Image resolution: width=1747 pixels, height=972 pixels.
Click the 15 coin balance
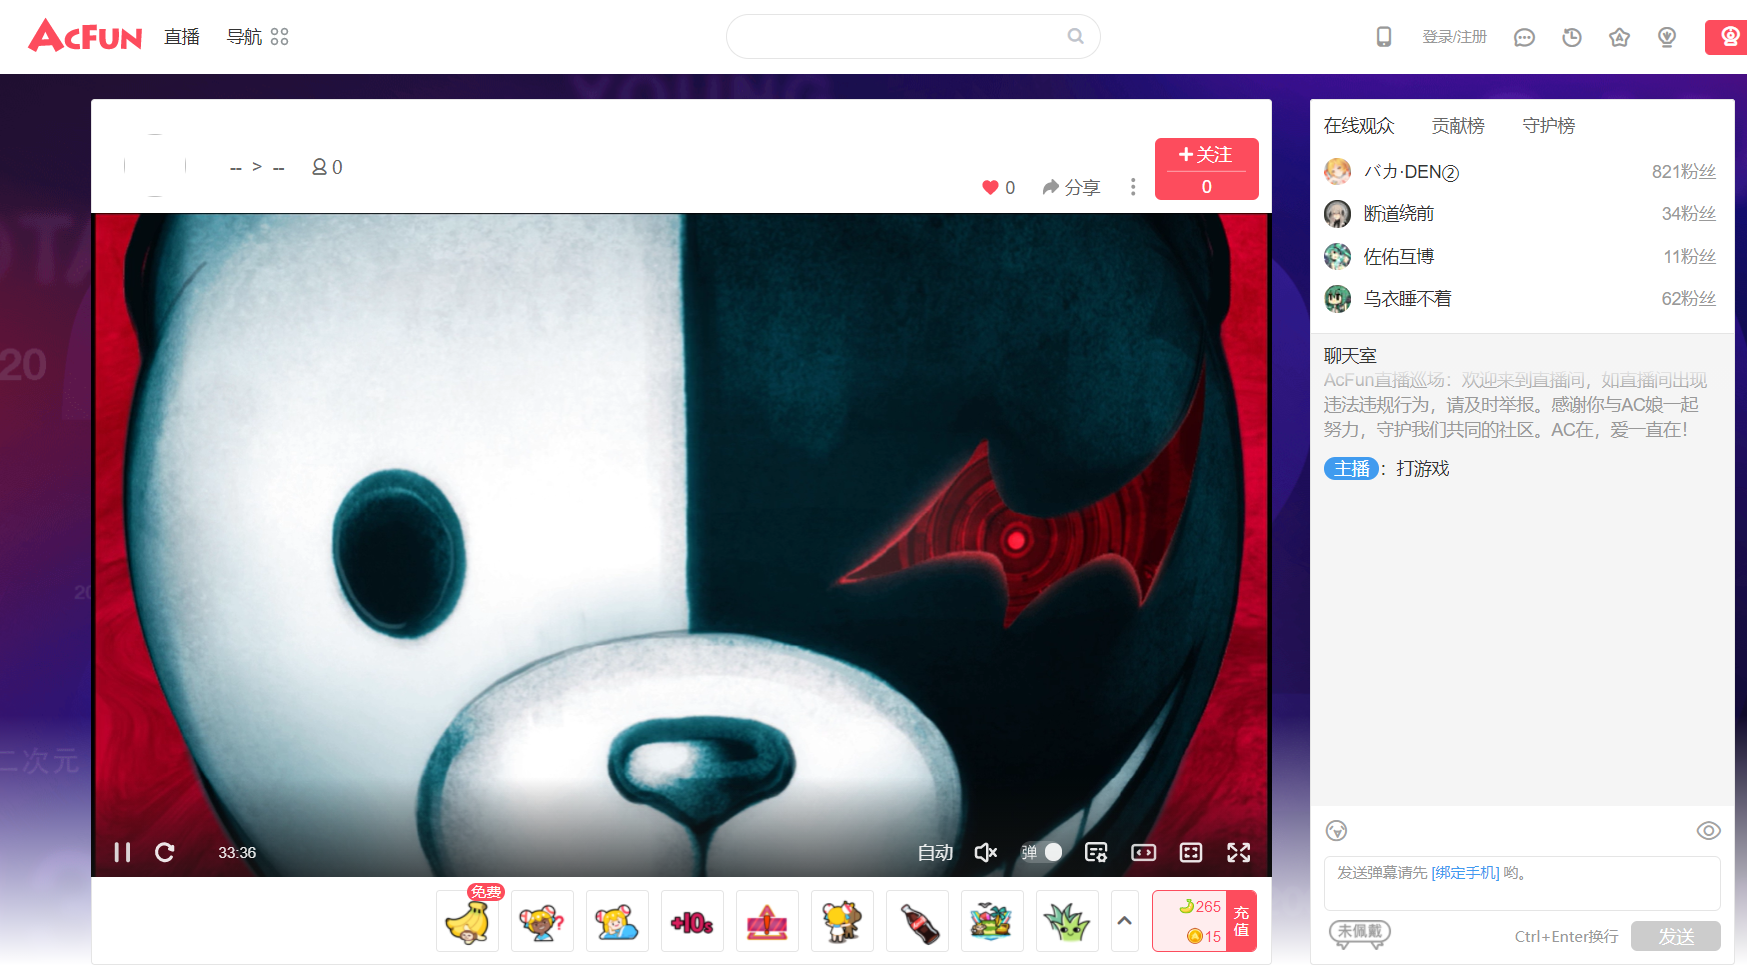pos(1204,937)
